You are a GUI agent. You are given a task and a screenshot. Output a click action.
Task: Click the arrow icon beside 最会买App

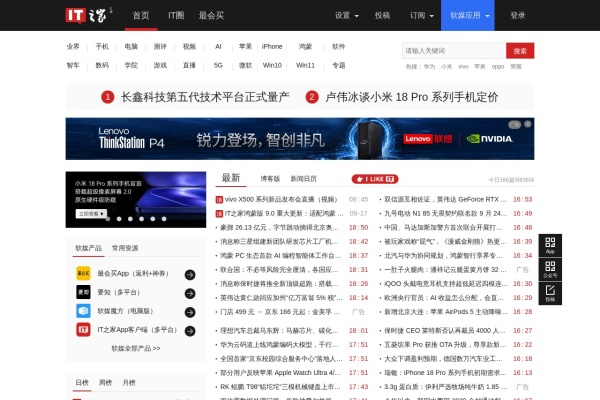[x=190, y=274]
